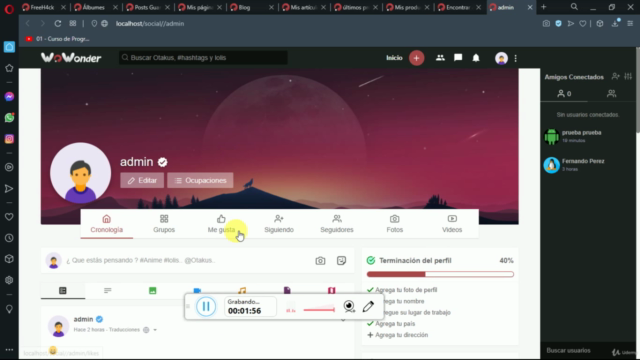Click Inicio in the header
640x360 pixels.
pyautogui.click(x=394, y=58)
